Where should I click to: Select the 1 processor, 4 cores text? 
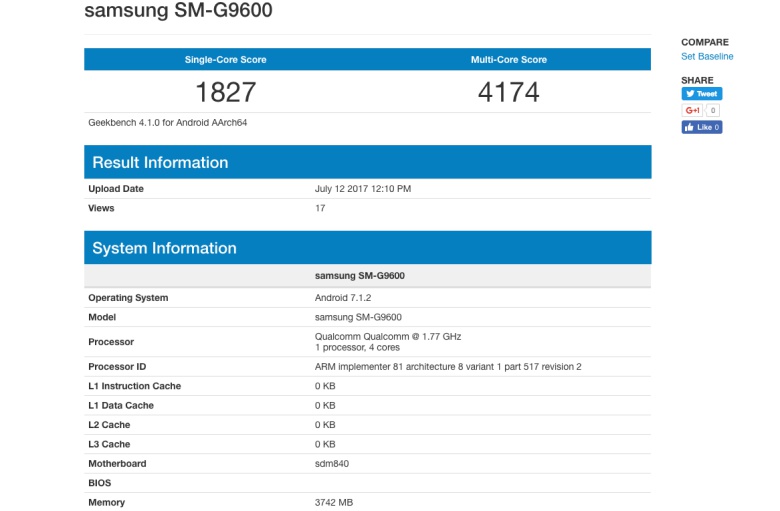click(x=357, y=347)
